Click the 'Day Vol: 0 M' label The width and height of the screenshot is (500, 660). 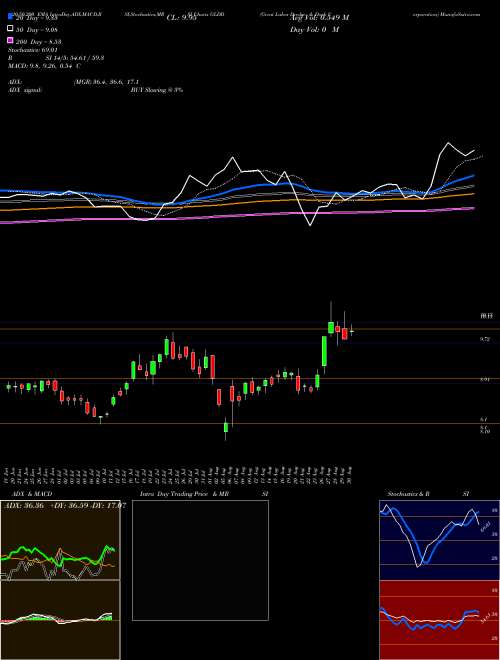coord(314,29)
